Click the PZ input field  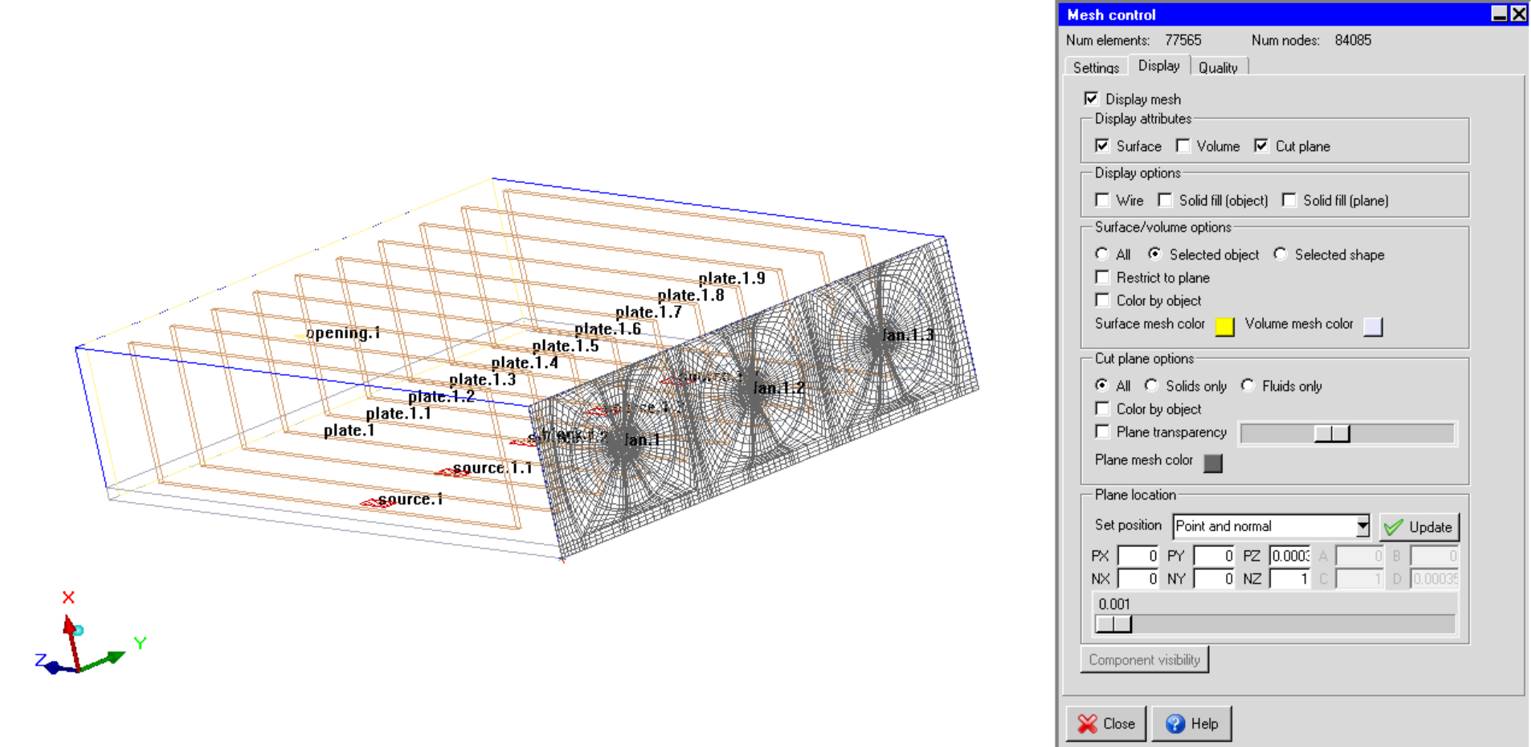(1289, 556)
